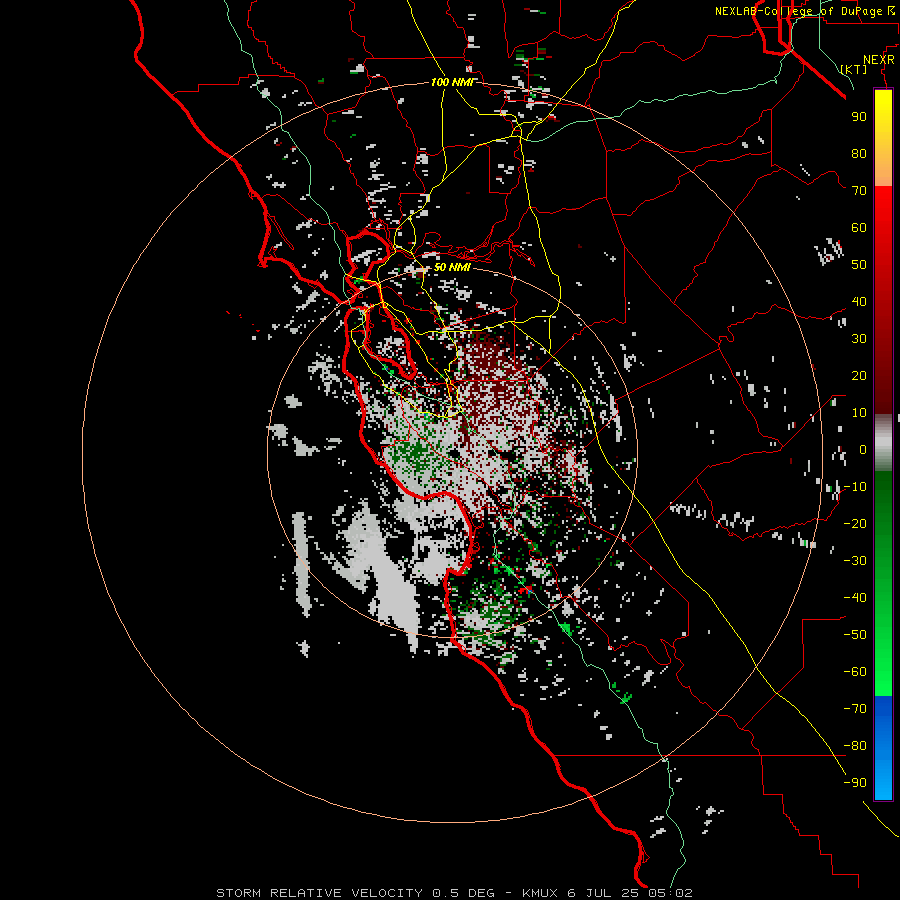The width and height of the screenshot is (900, 900).
Task: Select the -10 value on the velocity scale
Action: 855,487
